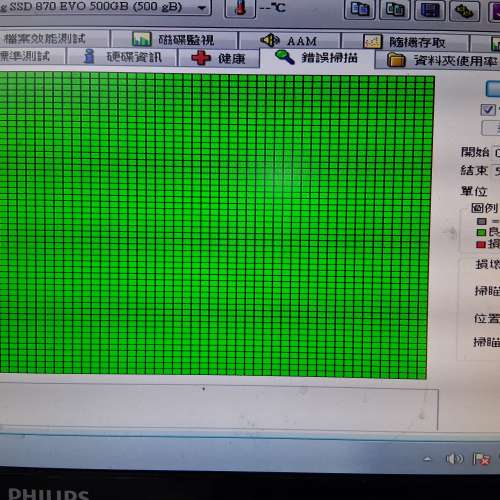Click the blue start scan button
The image size is (500, 500).
pyautogui.click(x=493, y=89)
